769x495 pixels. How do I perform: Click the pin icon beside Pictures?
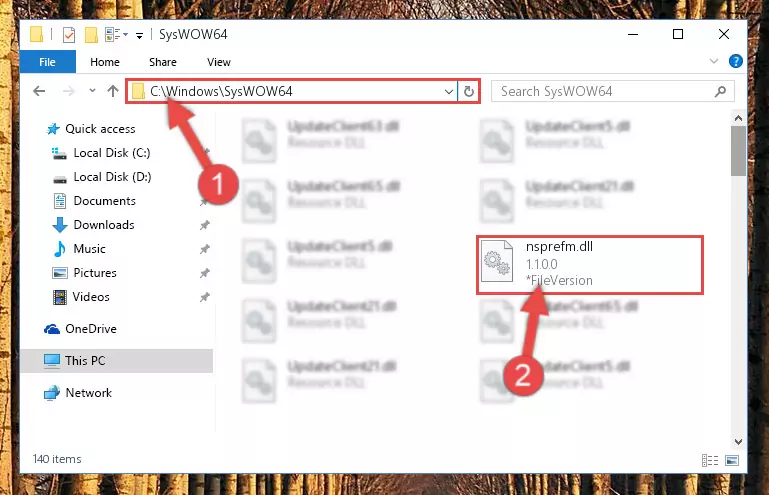tap(205, 273)
